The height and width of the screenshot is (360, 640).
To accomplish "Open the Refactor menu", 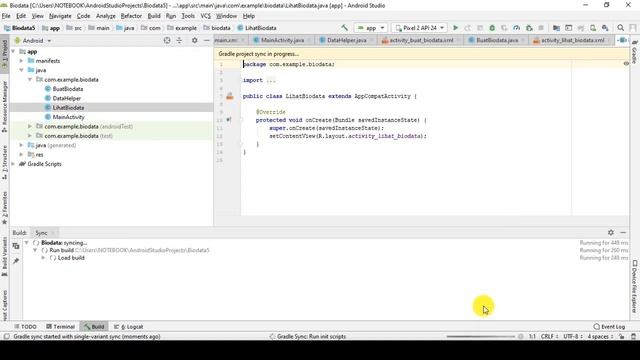I will coord(131,16).
